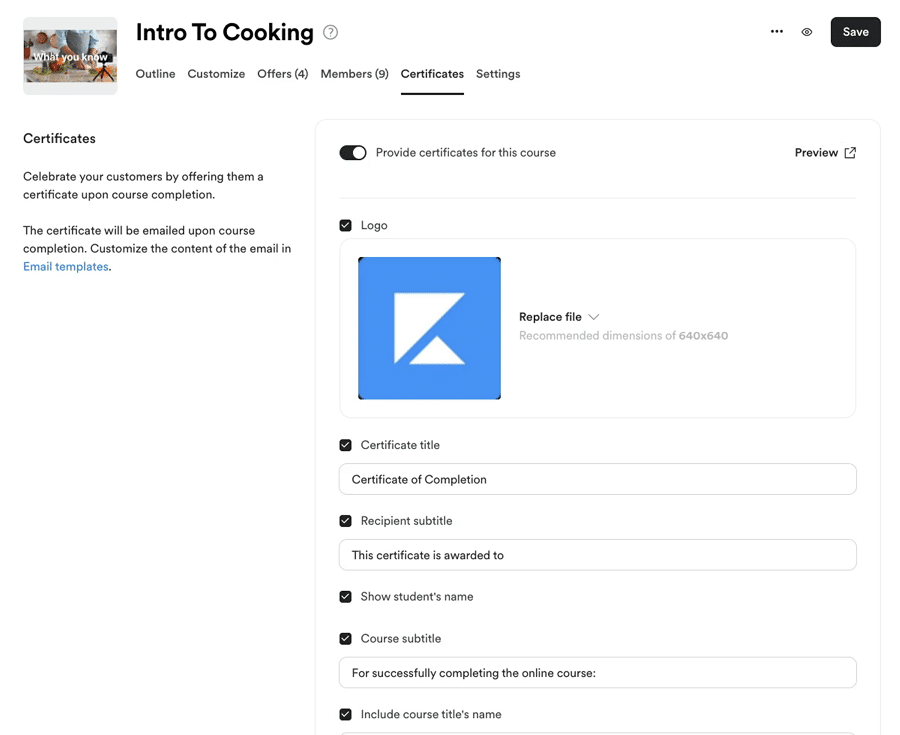Click the eye preview icon
The image size is (900, 735).
[x=807, y=32]
